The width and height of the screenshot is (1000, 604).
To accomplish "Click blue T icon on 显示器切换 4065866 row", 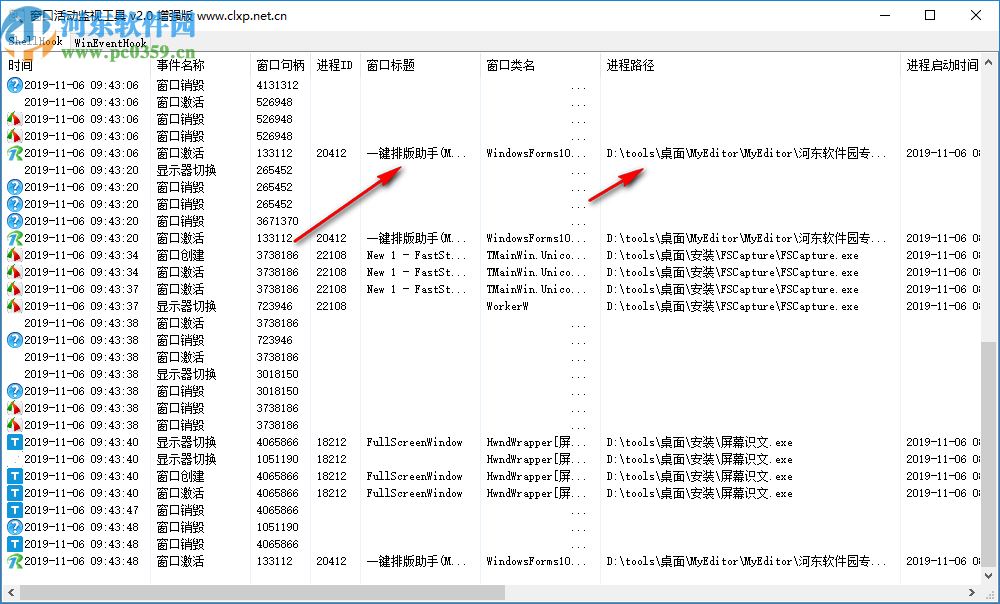I will (14, 442).
